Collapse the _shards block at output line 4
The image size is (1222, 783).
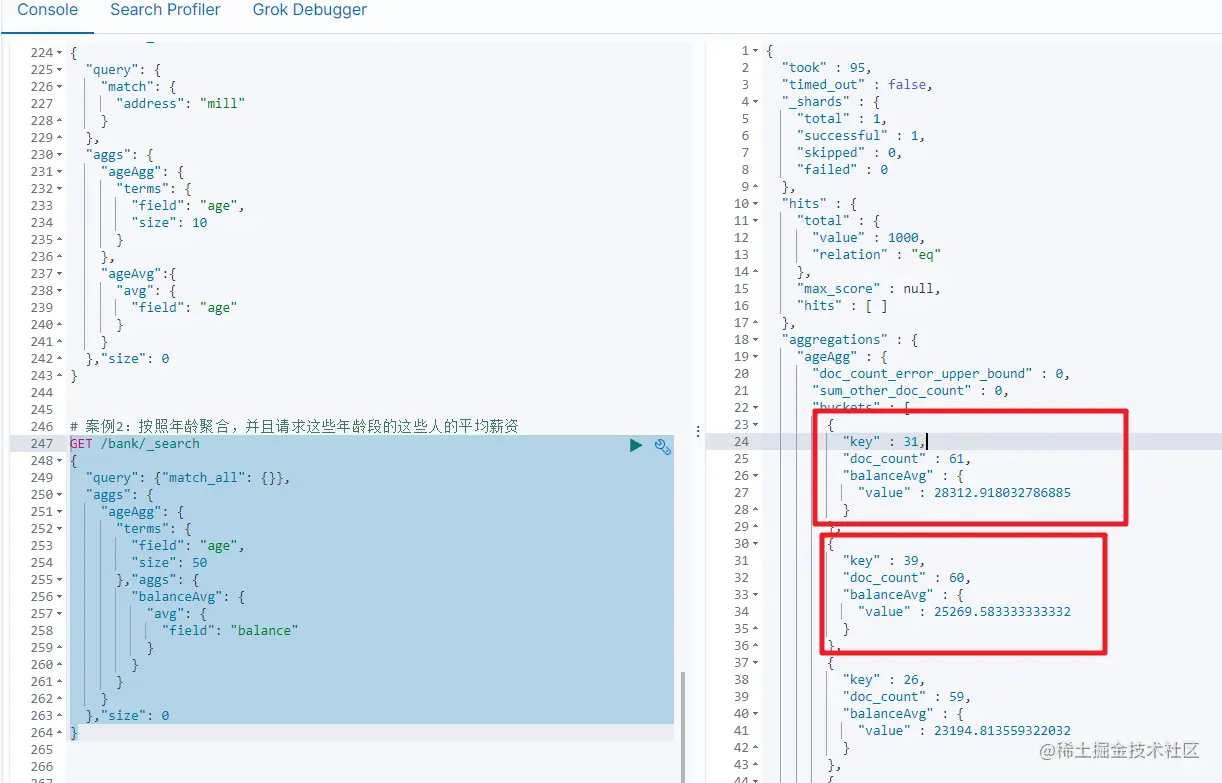756,102
